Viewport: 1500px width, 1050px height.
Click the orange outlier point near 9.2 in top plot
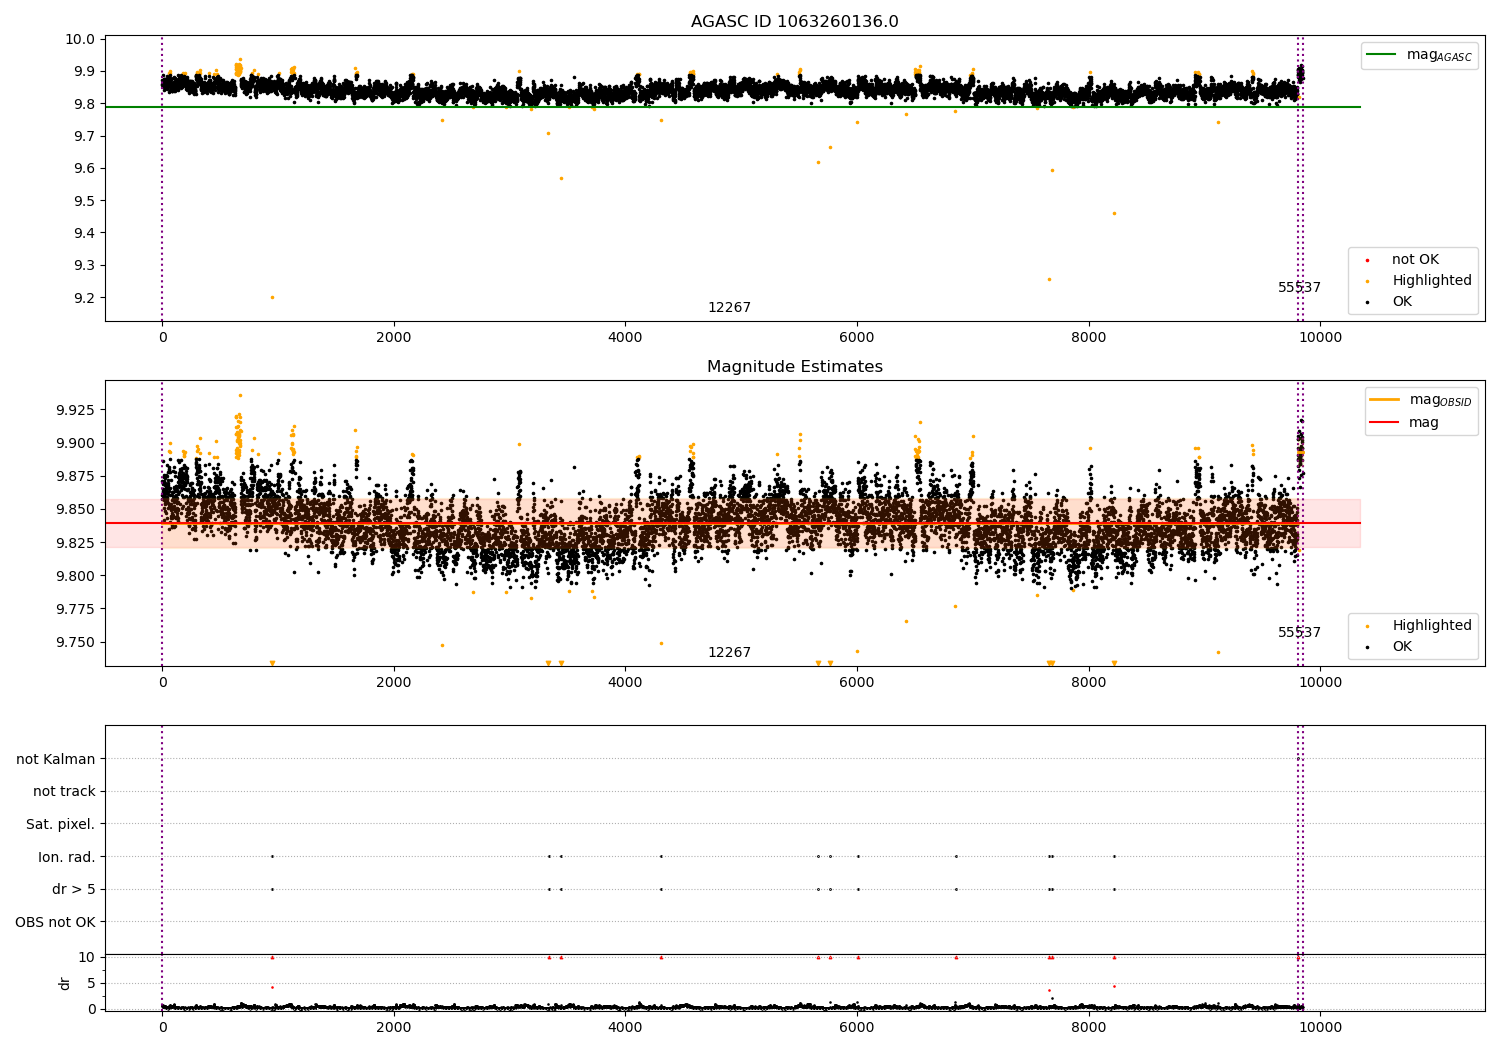click(x=272, y=297)
